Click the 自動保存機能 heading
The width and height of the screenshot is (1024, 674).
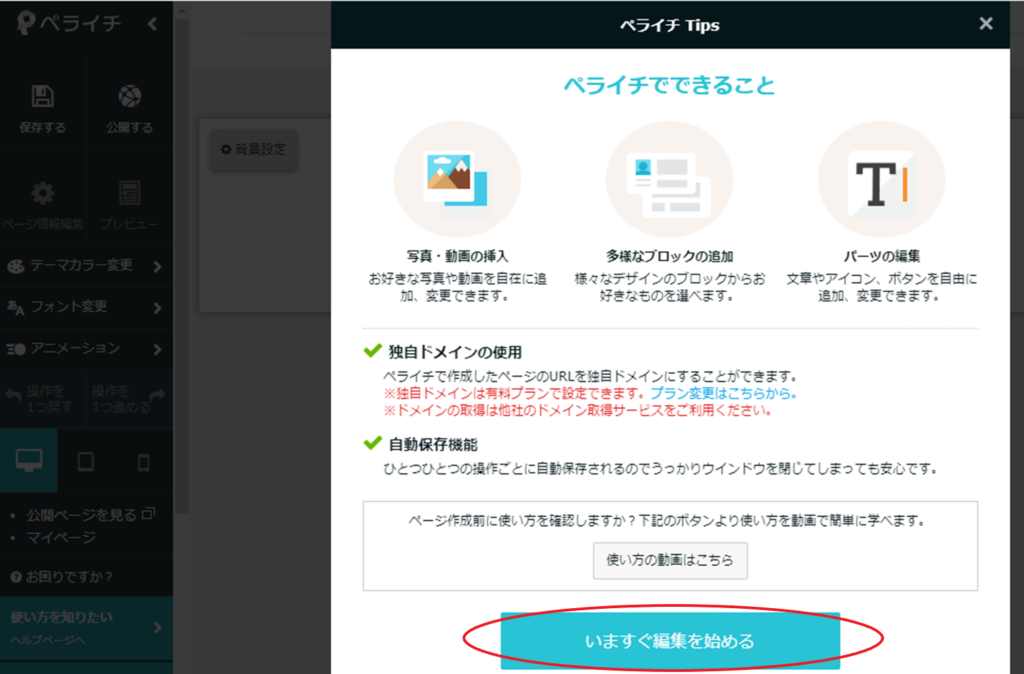[433, 445]
